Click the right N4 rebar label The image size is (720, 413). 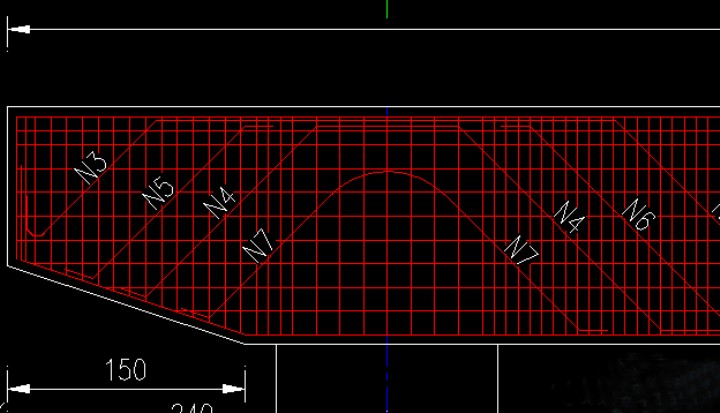[569, 216]
